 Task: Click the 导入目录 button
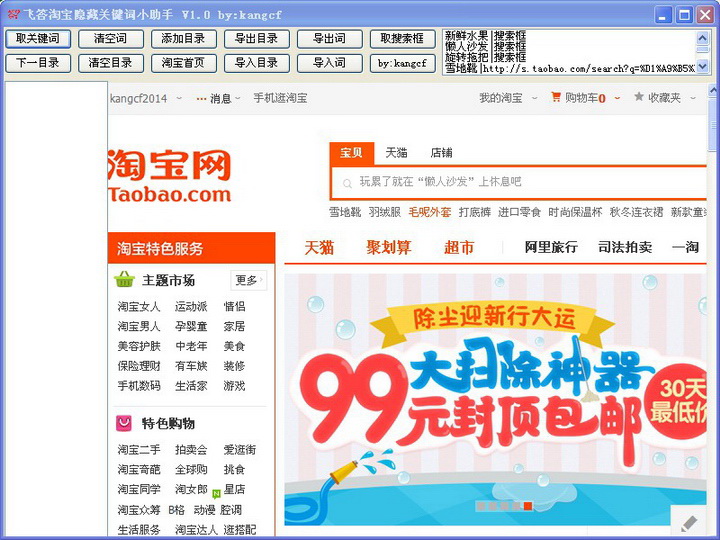[x=256, y=63]
